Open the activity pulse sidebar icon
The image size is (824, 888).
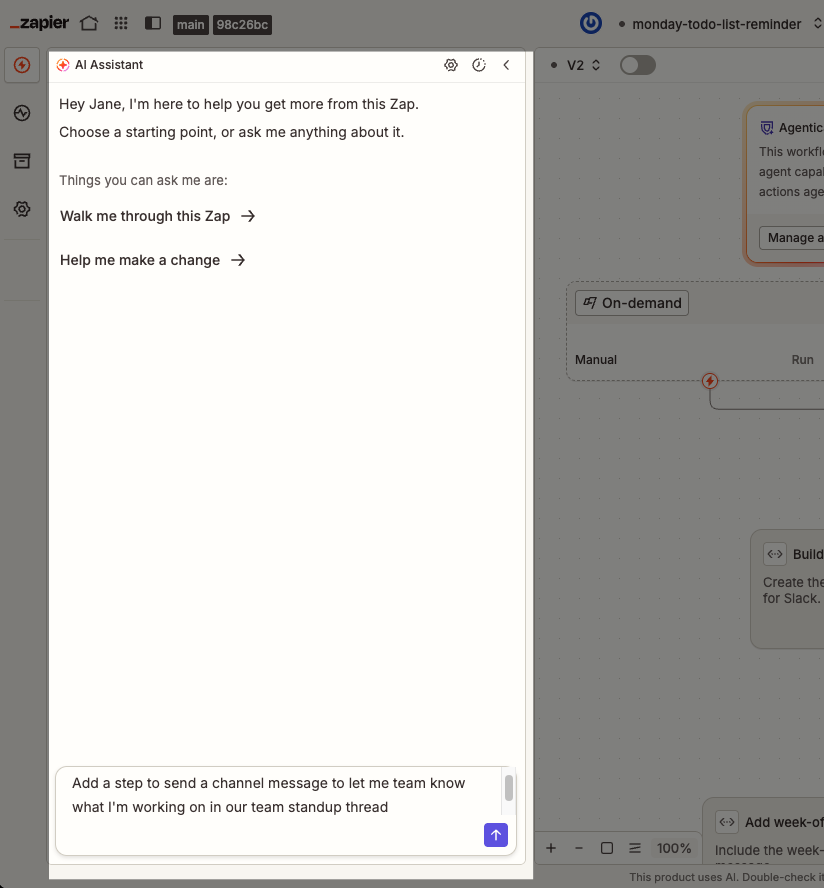pos(22,113)
